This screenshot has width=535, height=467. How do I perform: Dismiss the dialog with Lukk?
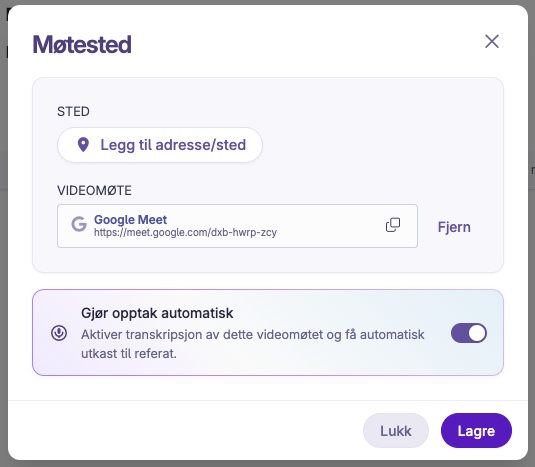coord(396,430)
